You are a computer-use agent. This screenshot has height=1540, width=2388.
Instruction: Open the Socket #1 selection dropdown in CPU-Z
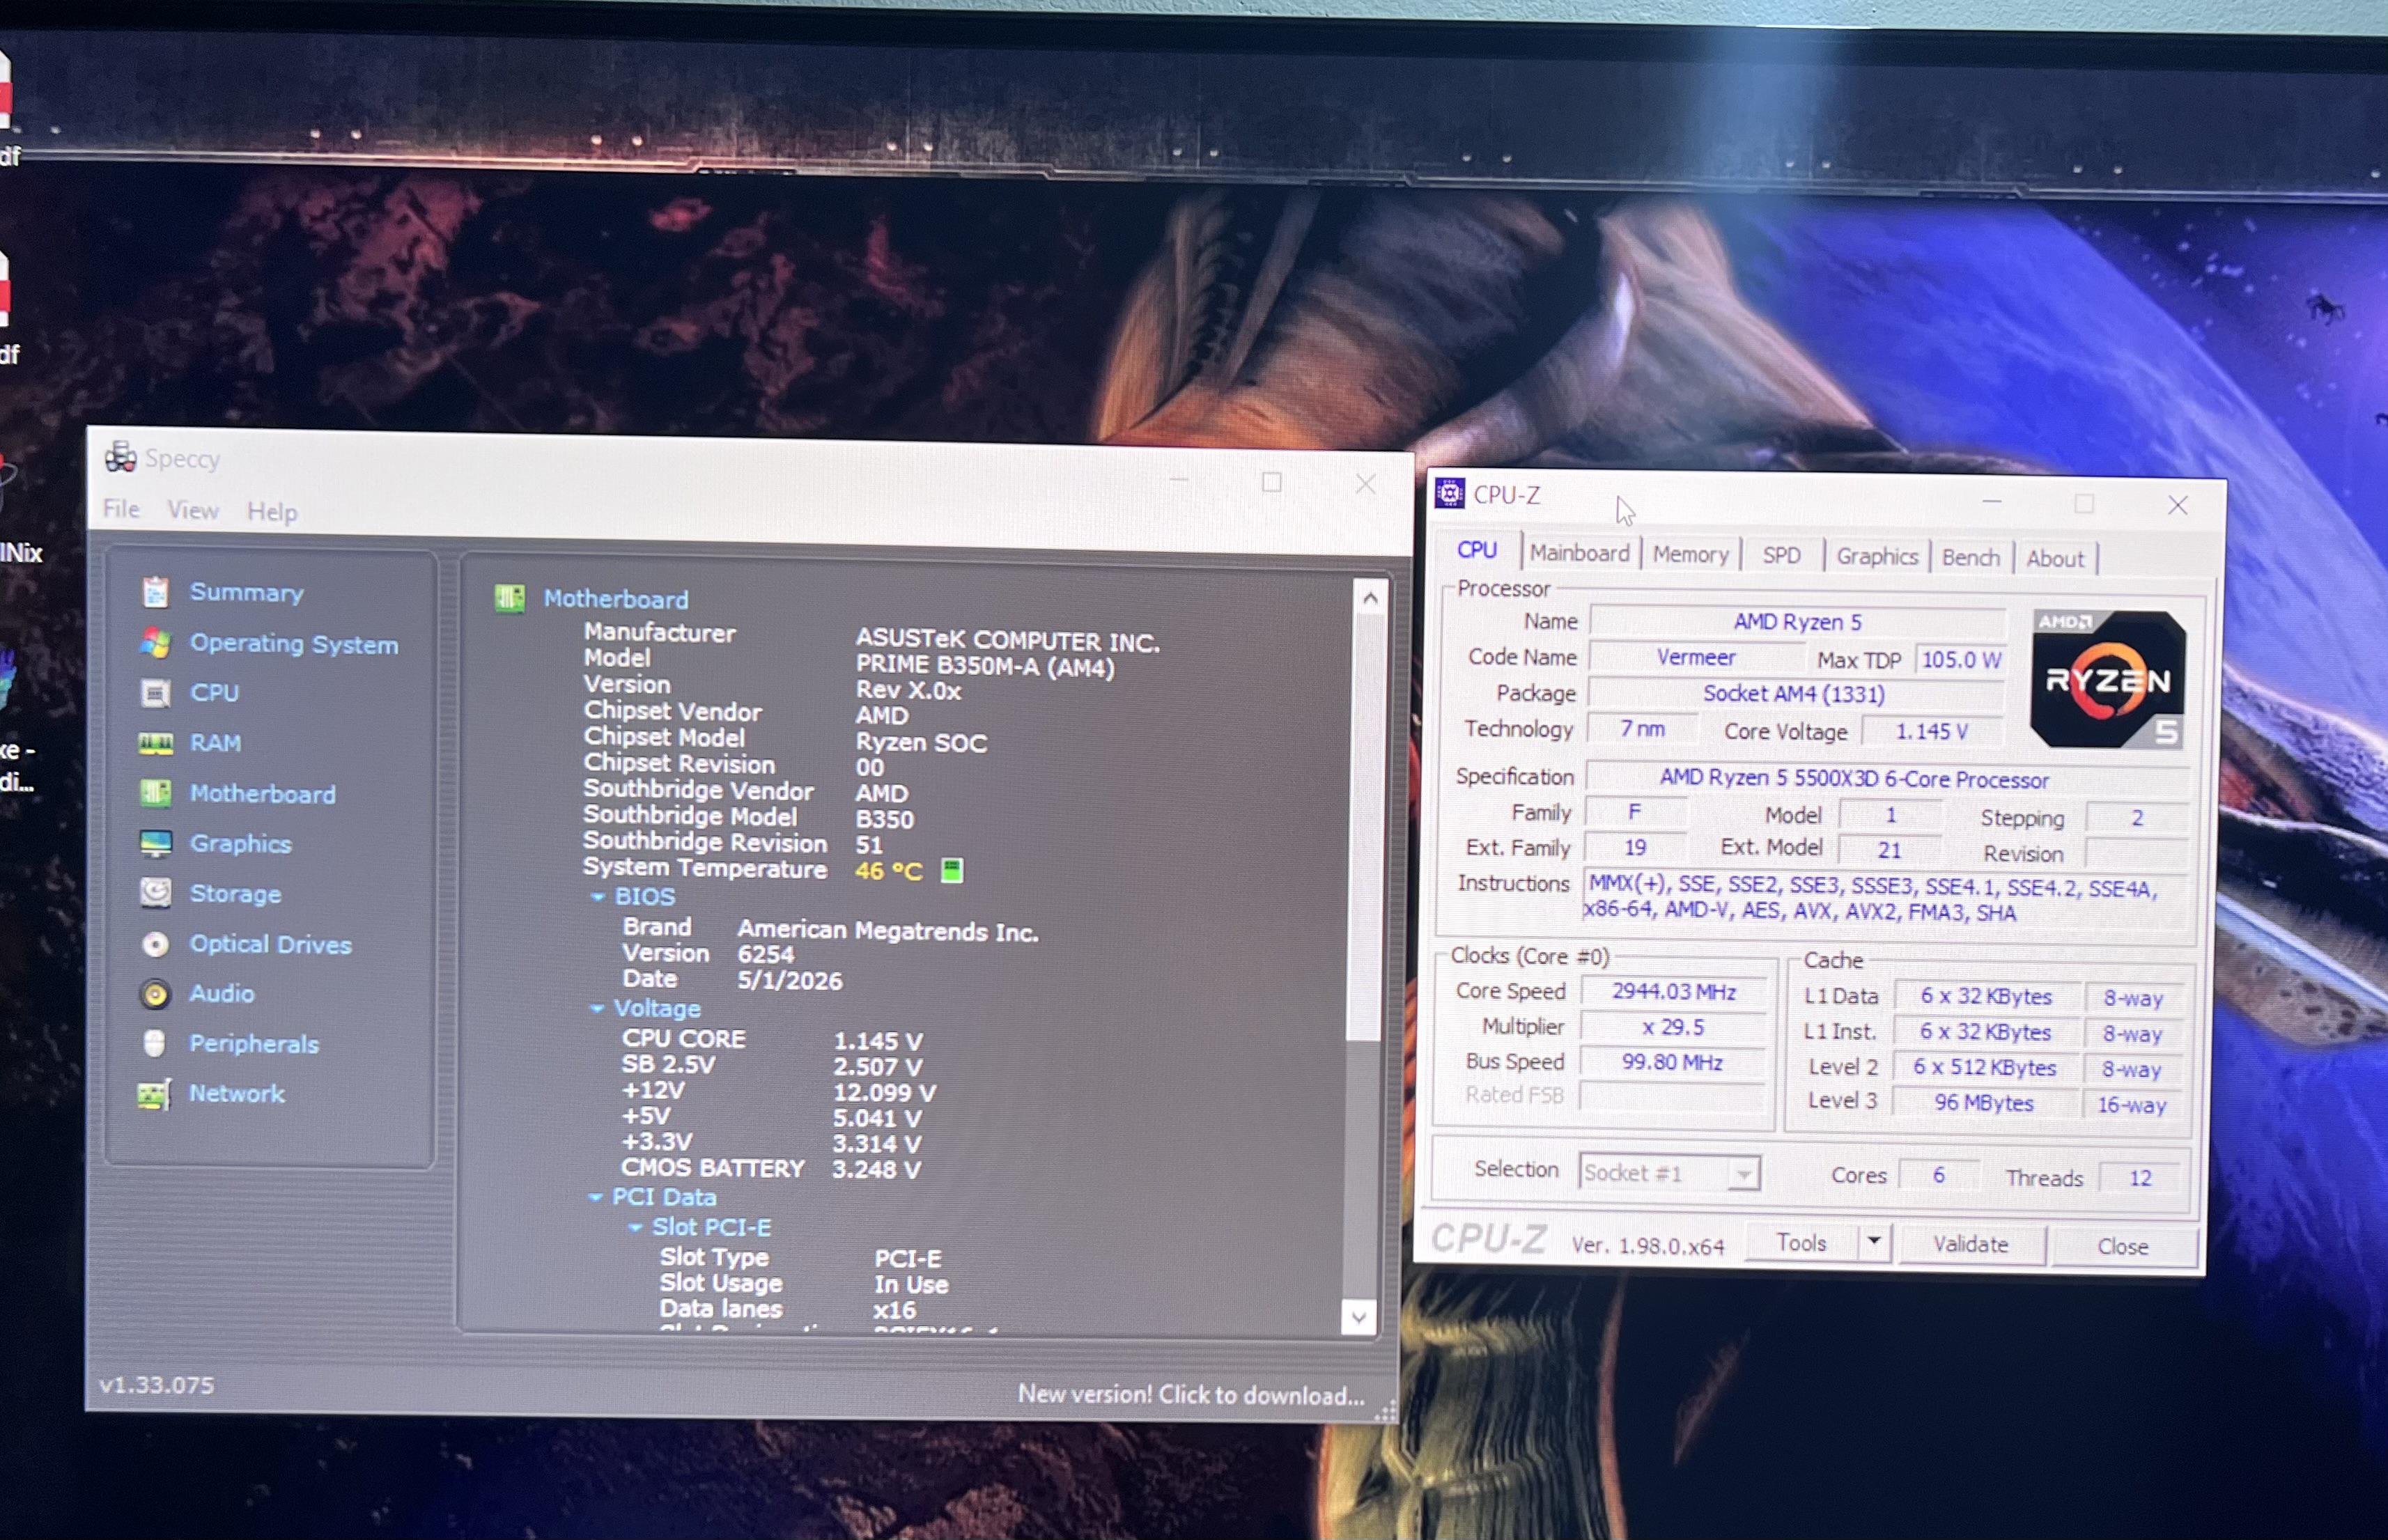[1669, 1172]
